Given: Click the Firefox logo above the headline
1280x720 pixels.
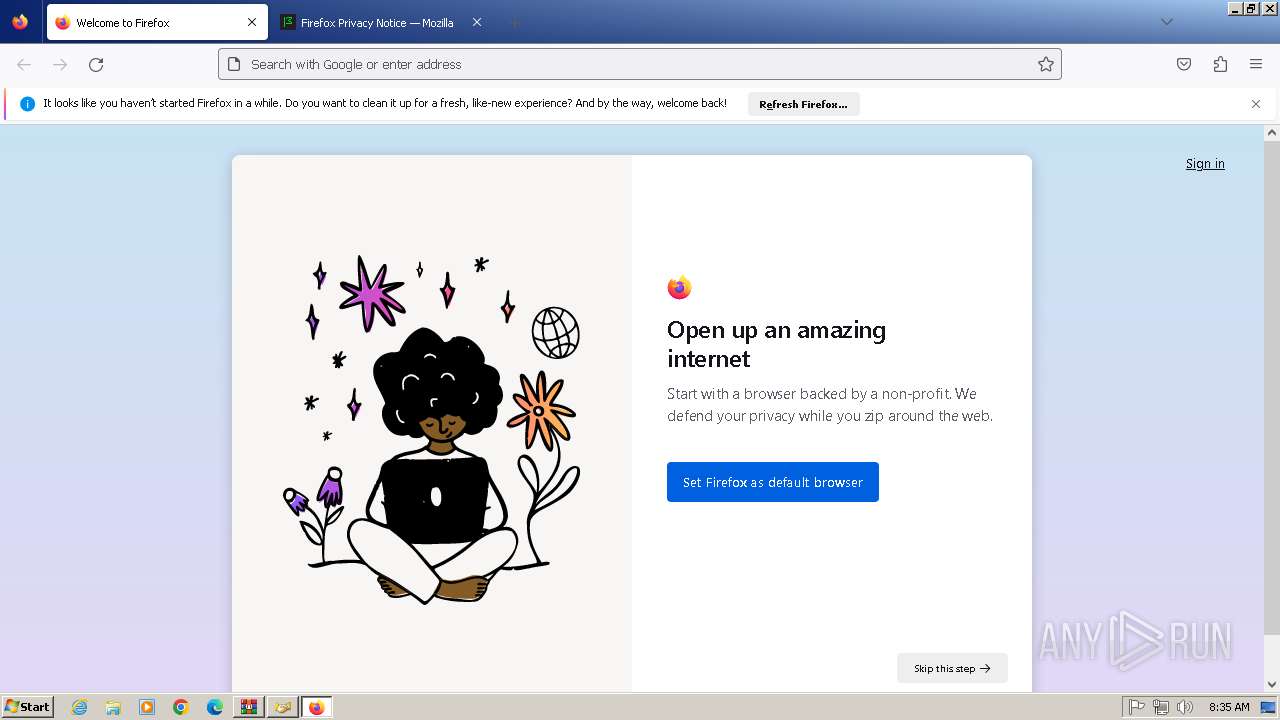Looking at the screenshot, I should [x=680, y=287].
